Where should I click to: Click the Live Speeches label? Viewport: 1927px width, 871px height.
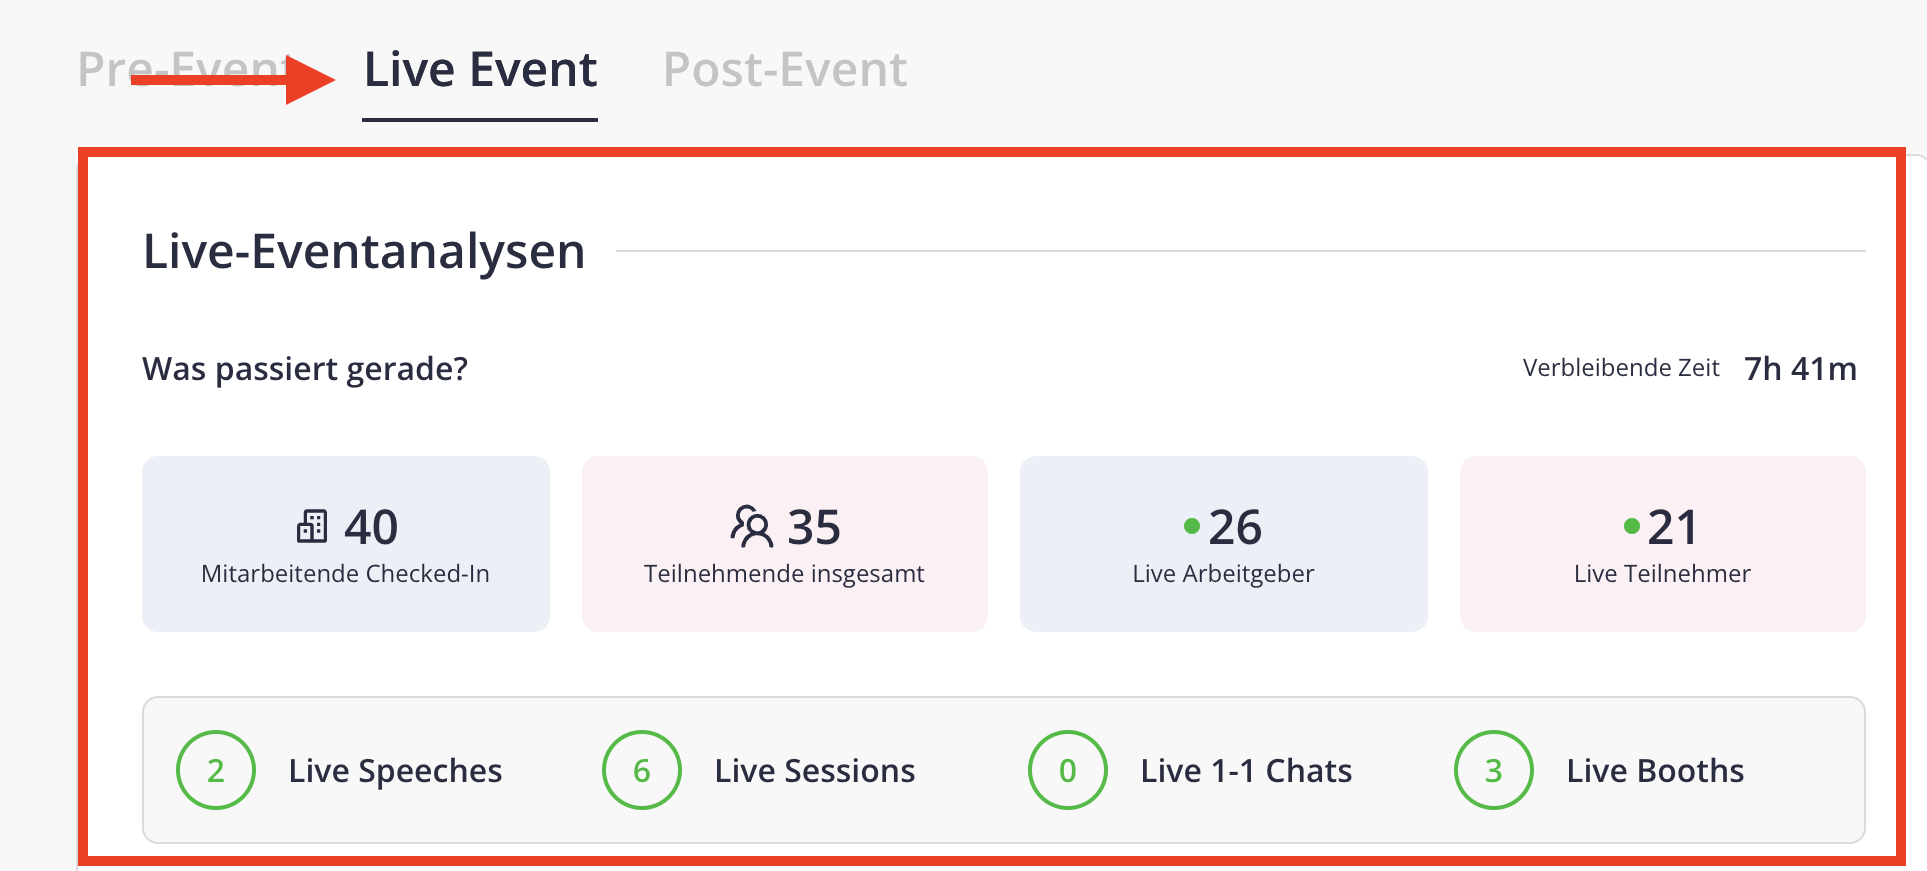click(x=395, y=771)
